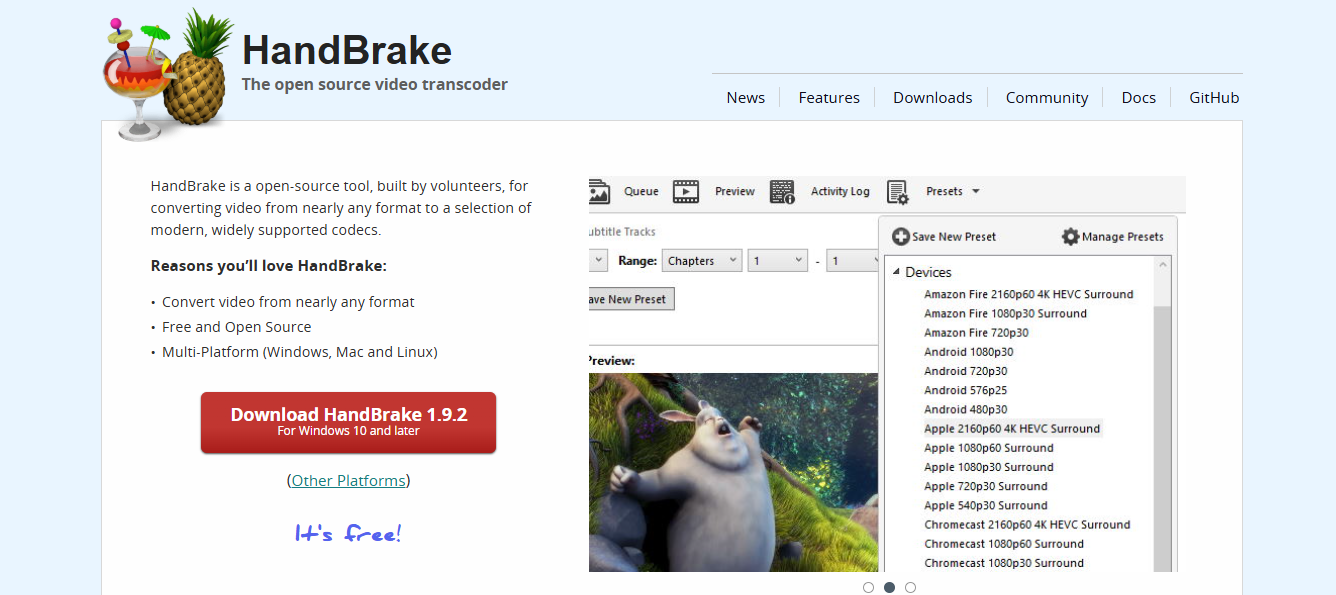Select Apple 2160p60 4K HEVC Surround
Viewport: 1336px width, 595px height.
(1012, 429)
